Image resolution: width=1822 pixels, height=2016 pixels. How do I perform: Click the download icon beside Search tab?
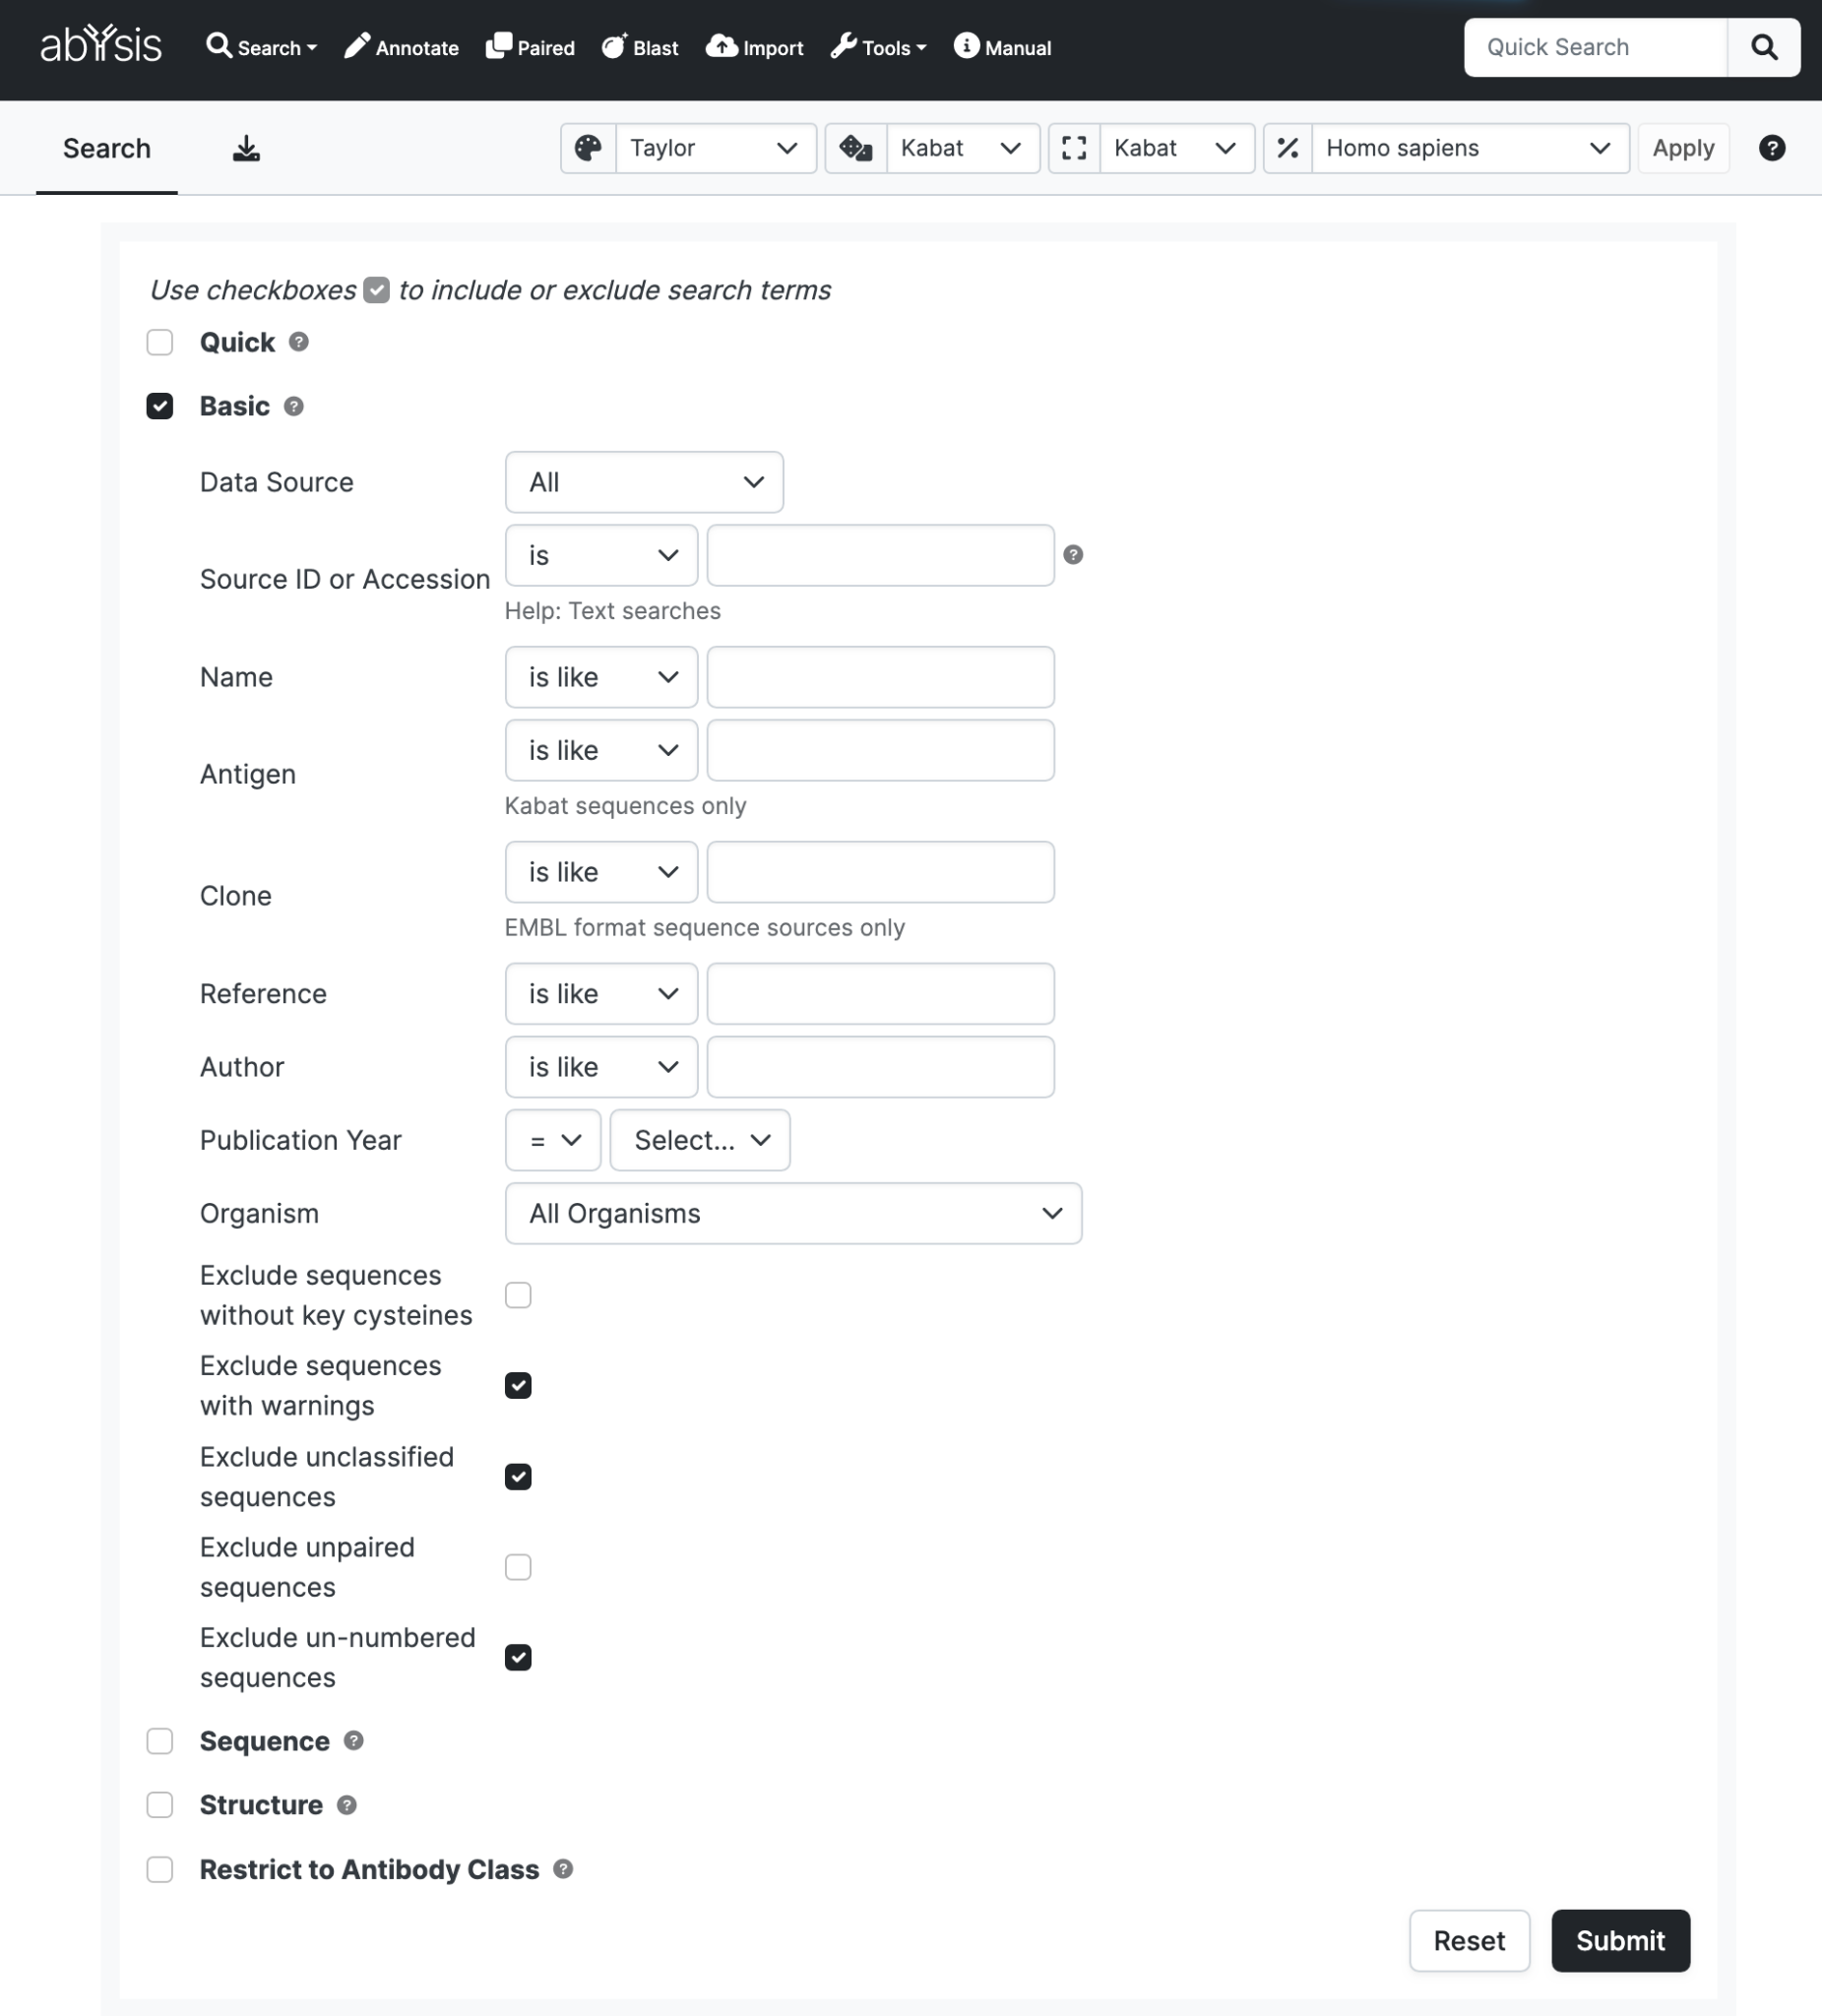(246, 149)
